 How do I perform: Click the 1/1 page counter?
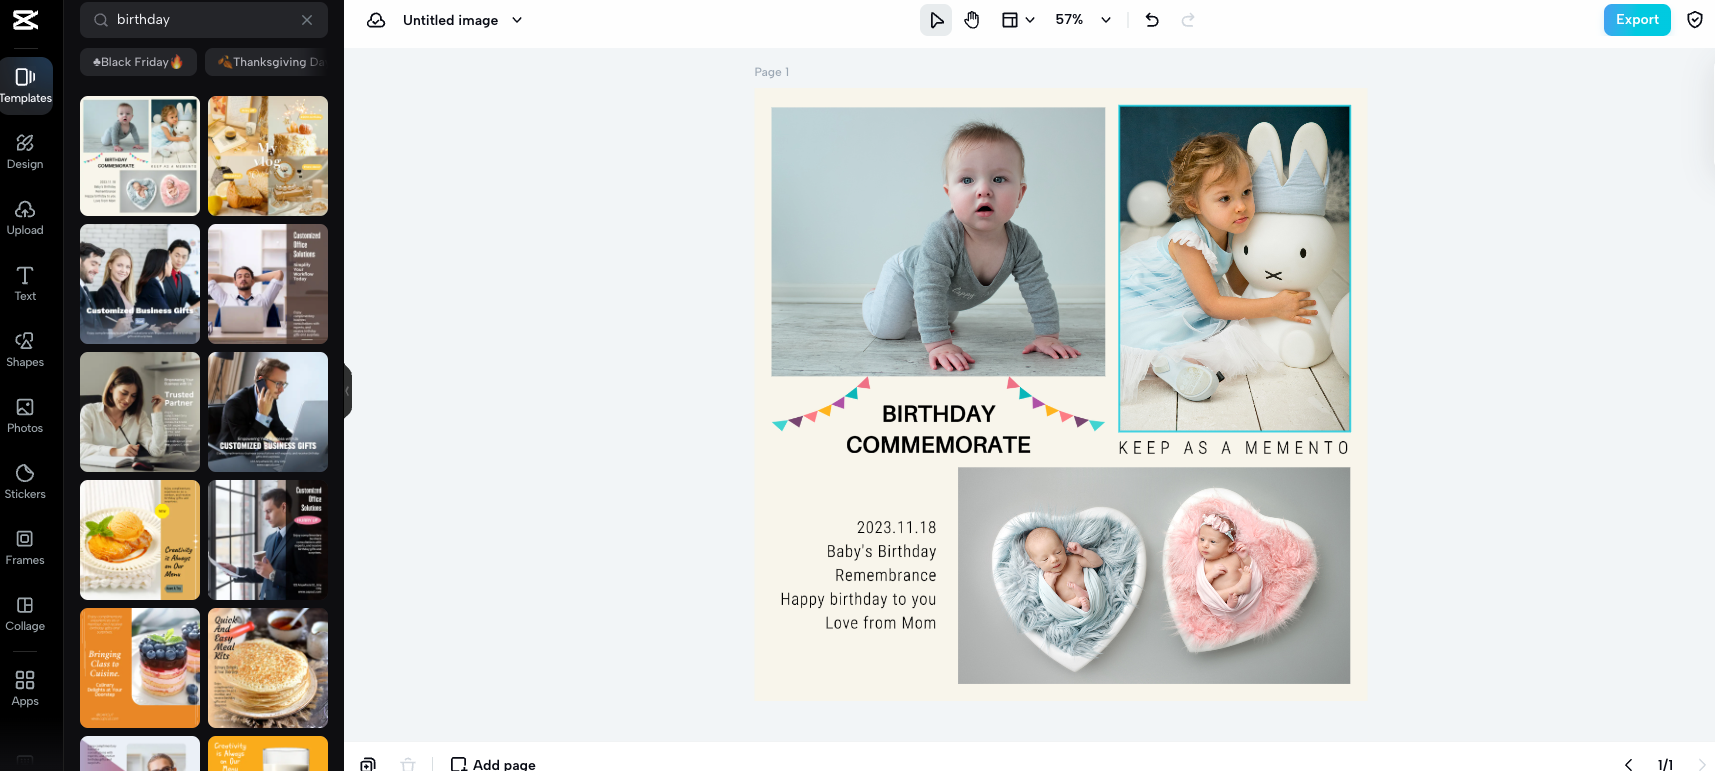tap(1665, 764)
